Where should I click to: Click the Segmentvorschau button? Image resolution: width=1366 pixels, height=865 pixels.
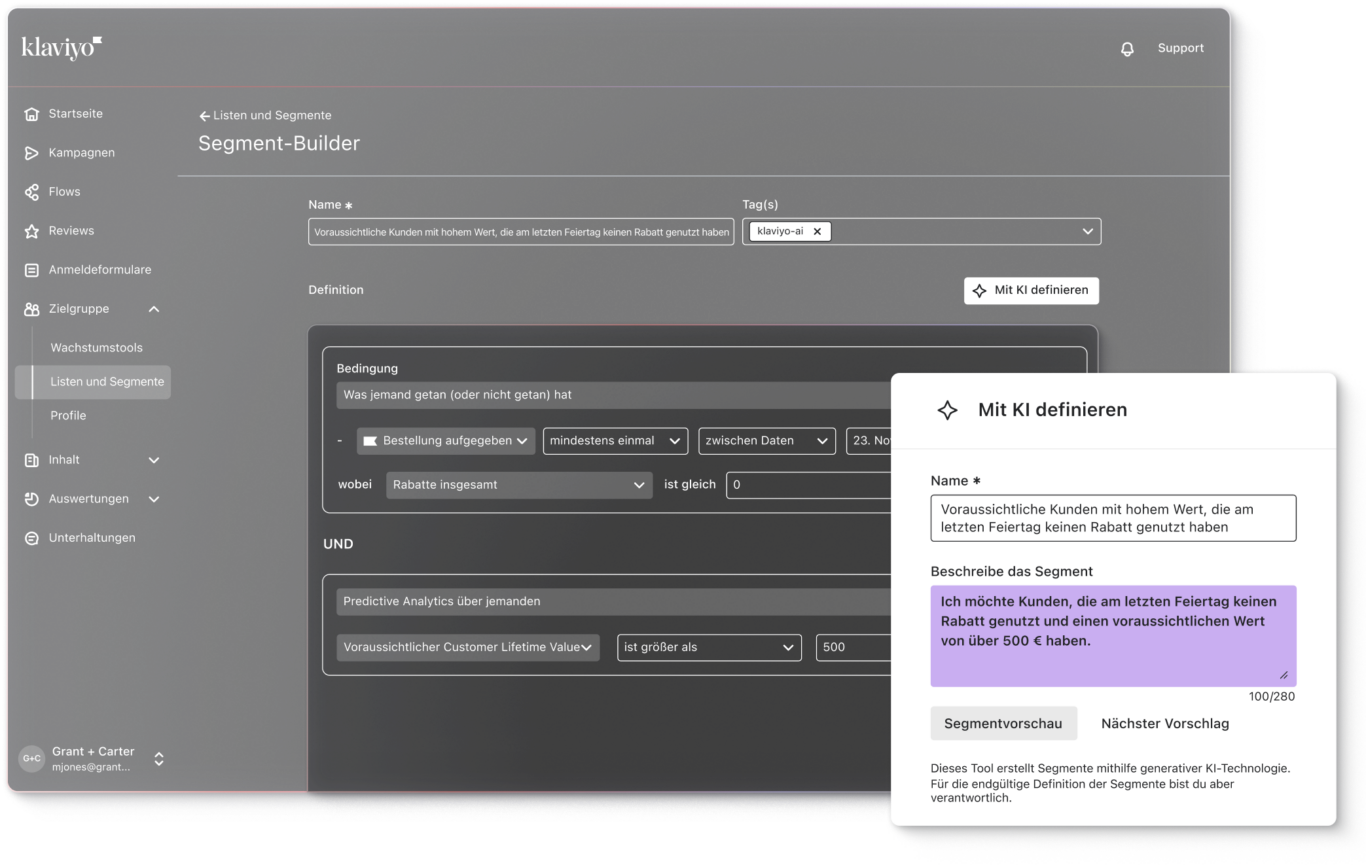(1004, 723)
